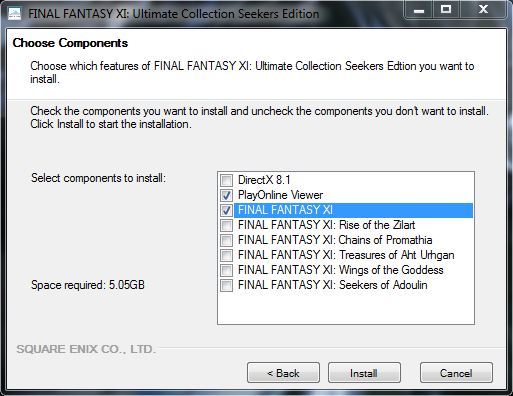The width and height of the screenshot is (513, 396).
Task: Maximize the installer window
Action: pyautogui.click(x=446, y=10)
